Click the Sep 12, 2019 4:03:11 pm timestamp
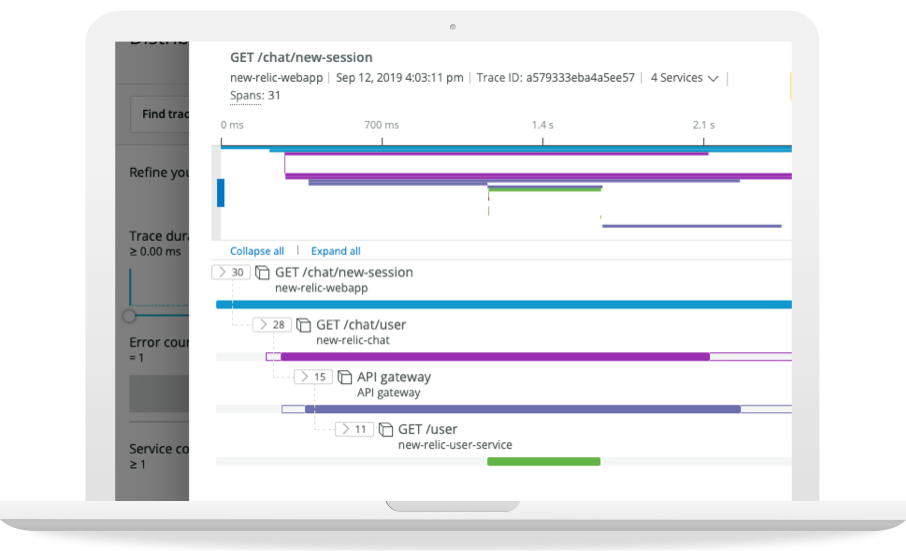The image size is (906, 551). 399,78
